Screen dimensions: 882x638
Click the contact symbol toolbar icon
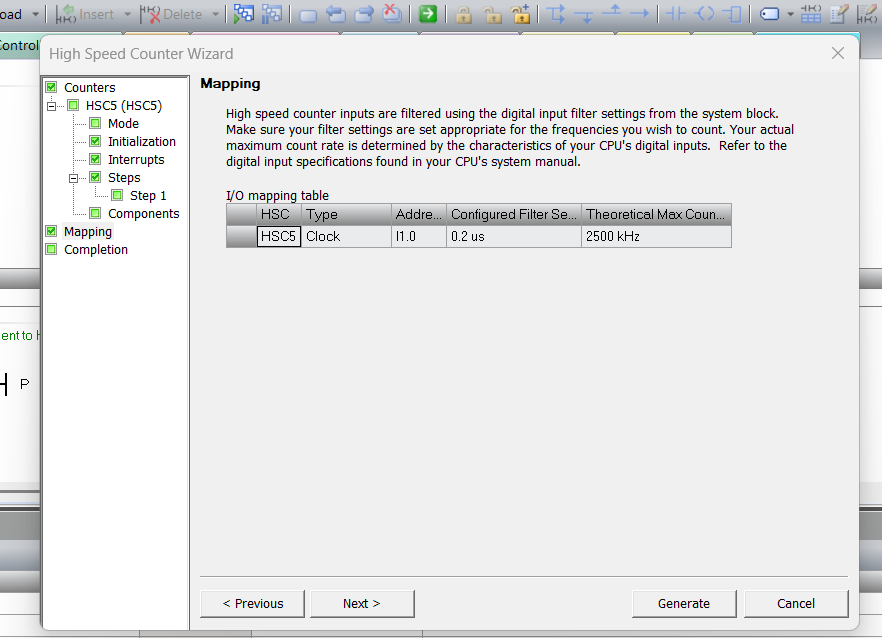pyautogui.click(x=677, y=14)
